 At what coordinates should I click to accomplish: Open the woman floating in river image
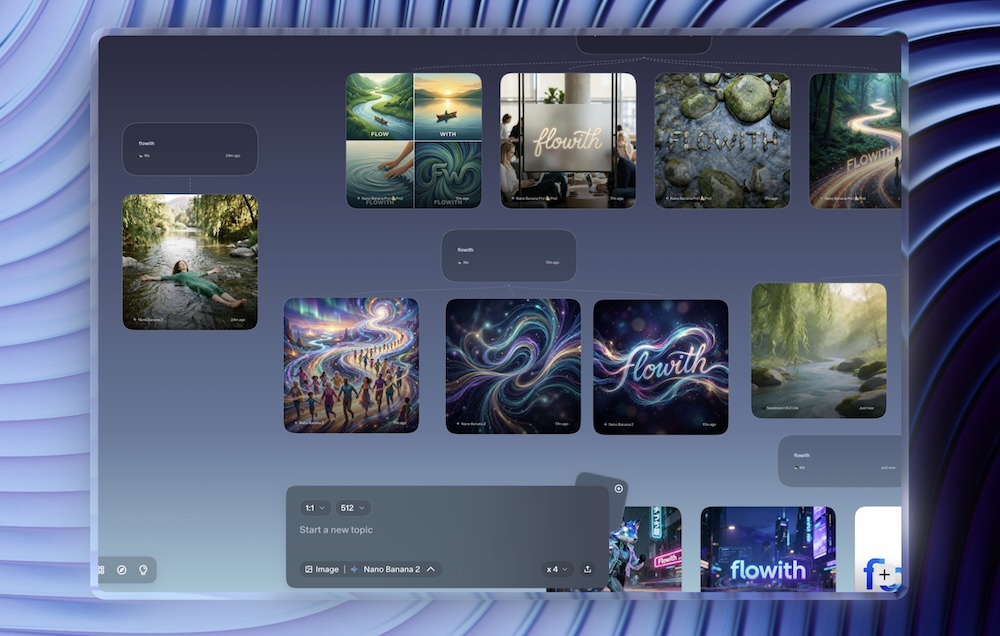190,261
